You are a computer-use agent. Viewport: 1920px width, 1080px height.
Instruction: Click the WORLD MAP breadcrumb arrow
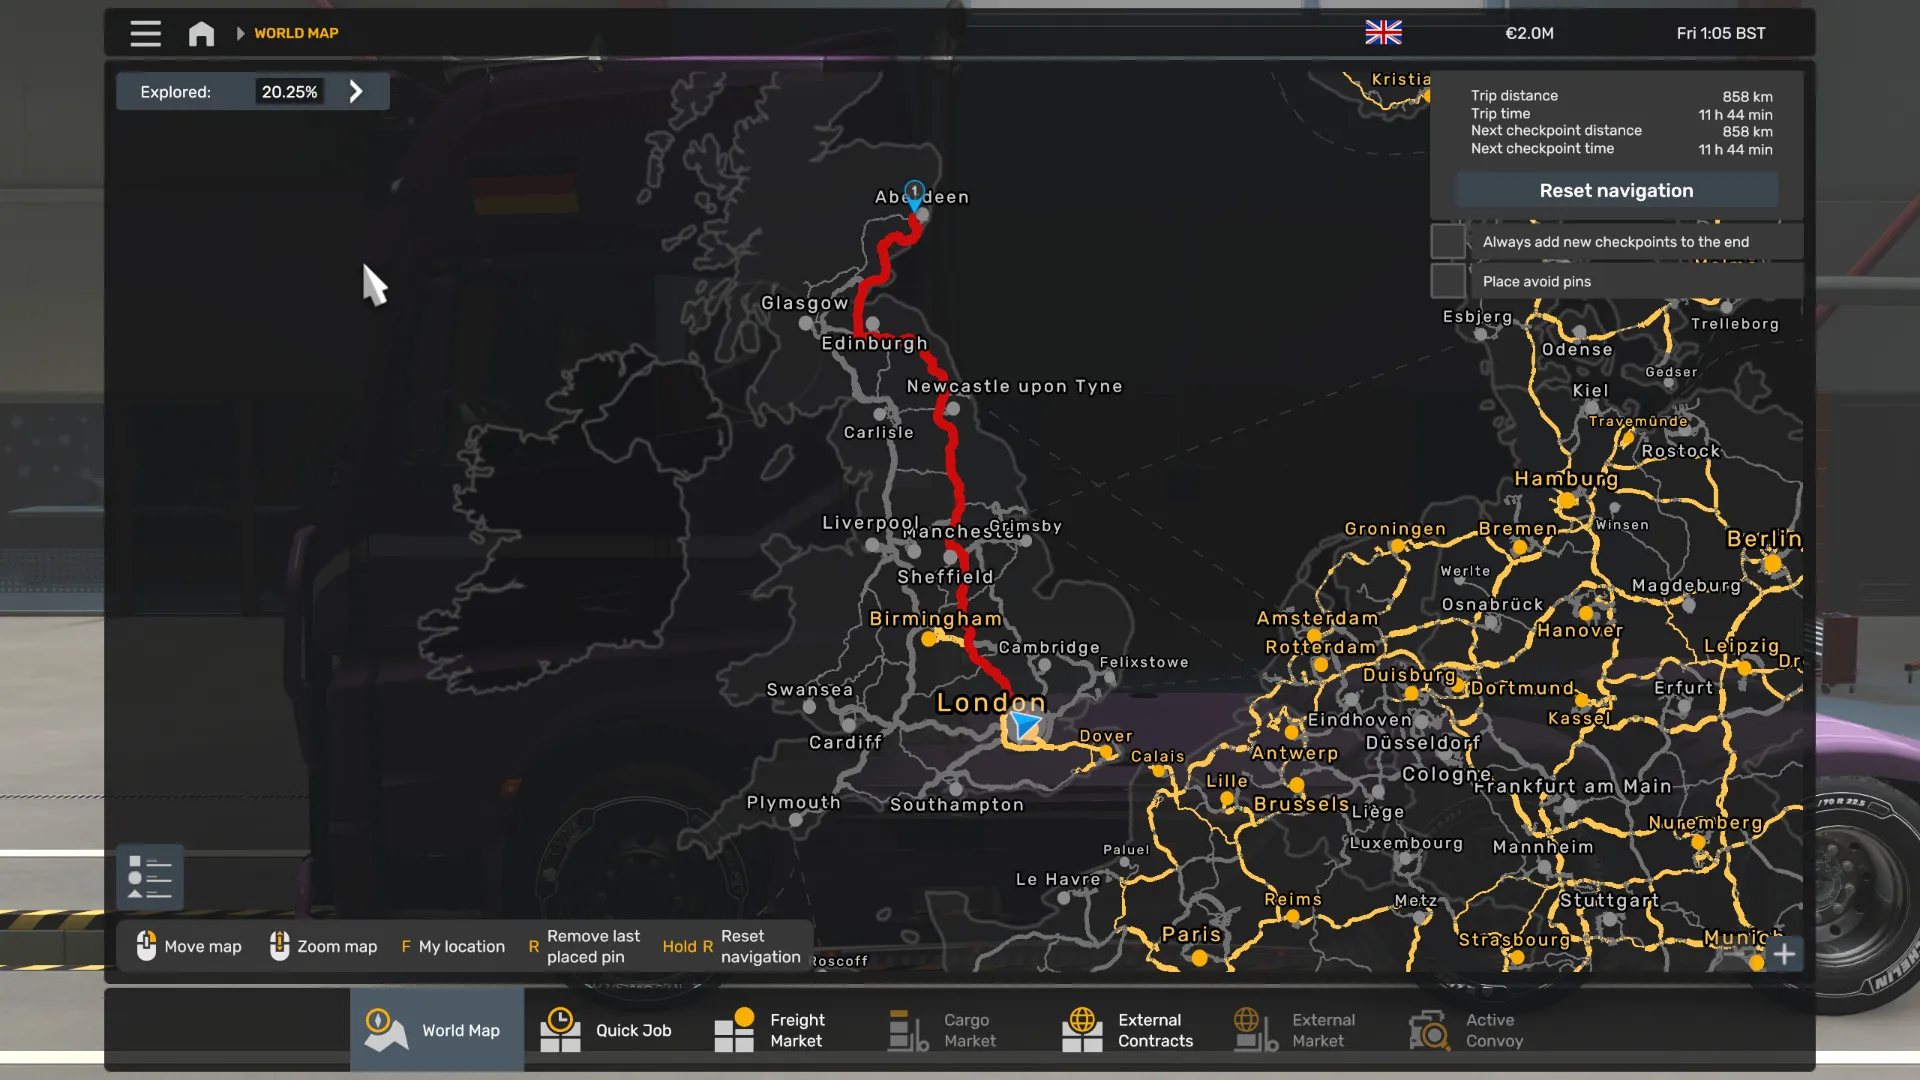click(240, 33)
